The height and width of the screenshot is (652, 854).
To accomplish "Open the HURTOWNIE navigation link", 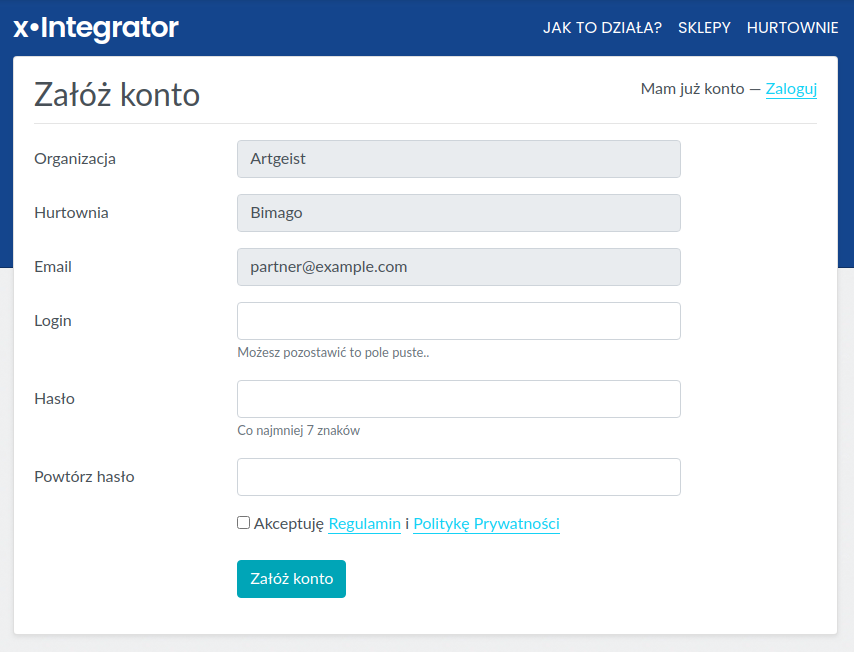I will click(x=792, y=28).
